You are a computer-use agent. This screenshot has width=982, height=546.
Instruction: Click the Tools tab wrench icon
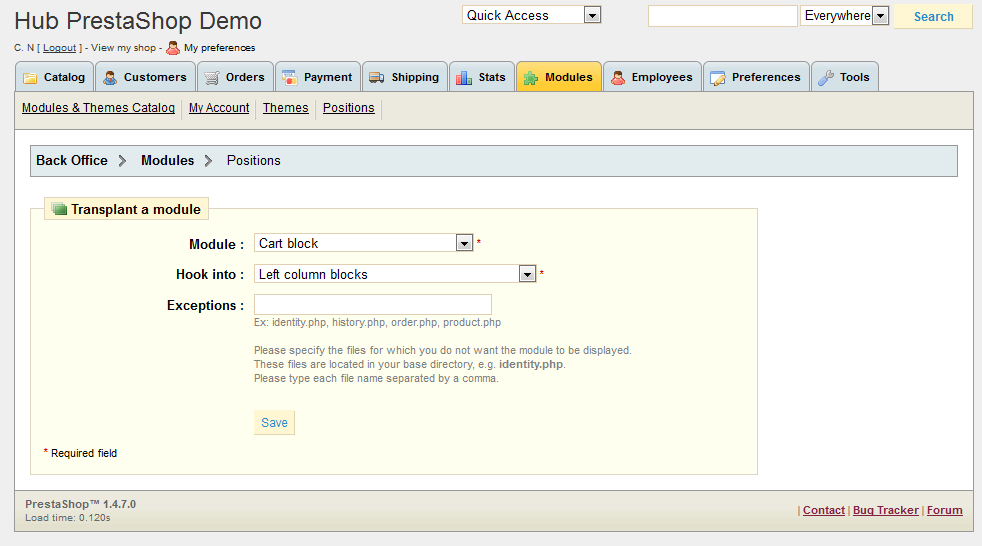coord(826,78)
